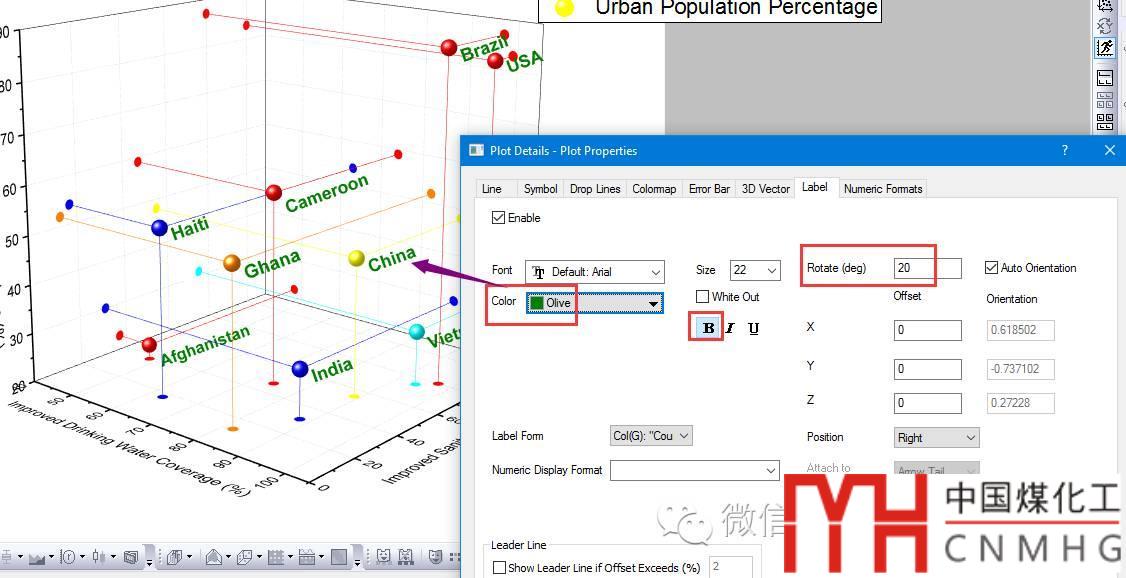Click the 3D surface plot icon
This screenshot has width=1126, height=578.
coord(213,557)
